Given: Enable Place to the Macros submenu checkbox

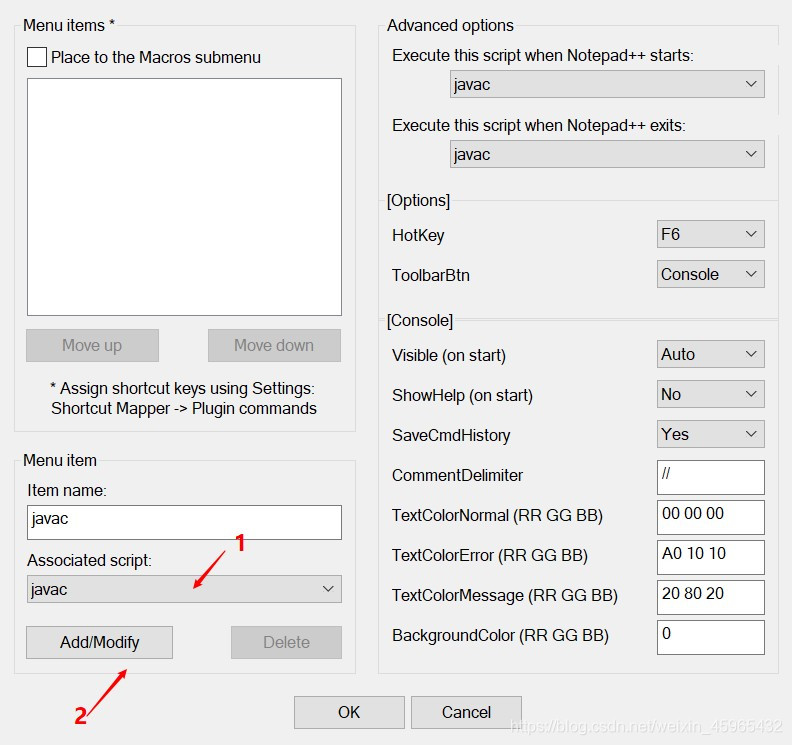Looking at the screenshot, I should pos(37,57).
